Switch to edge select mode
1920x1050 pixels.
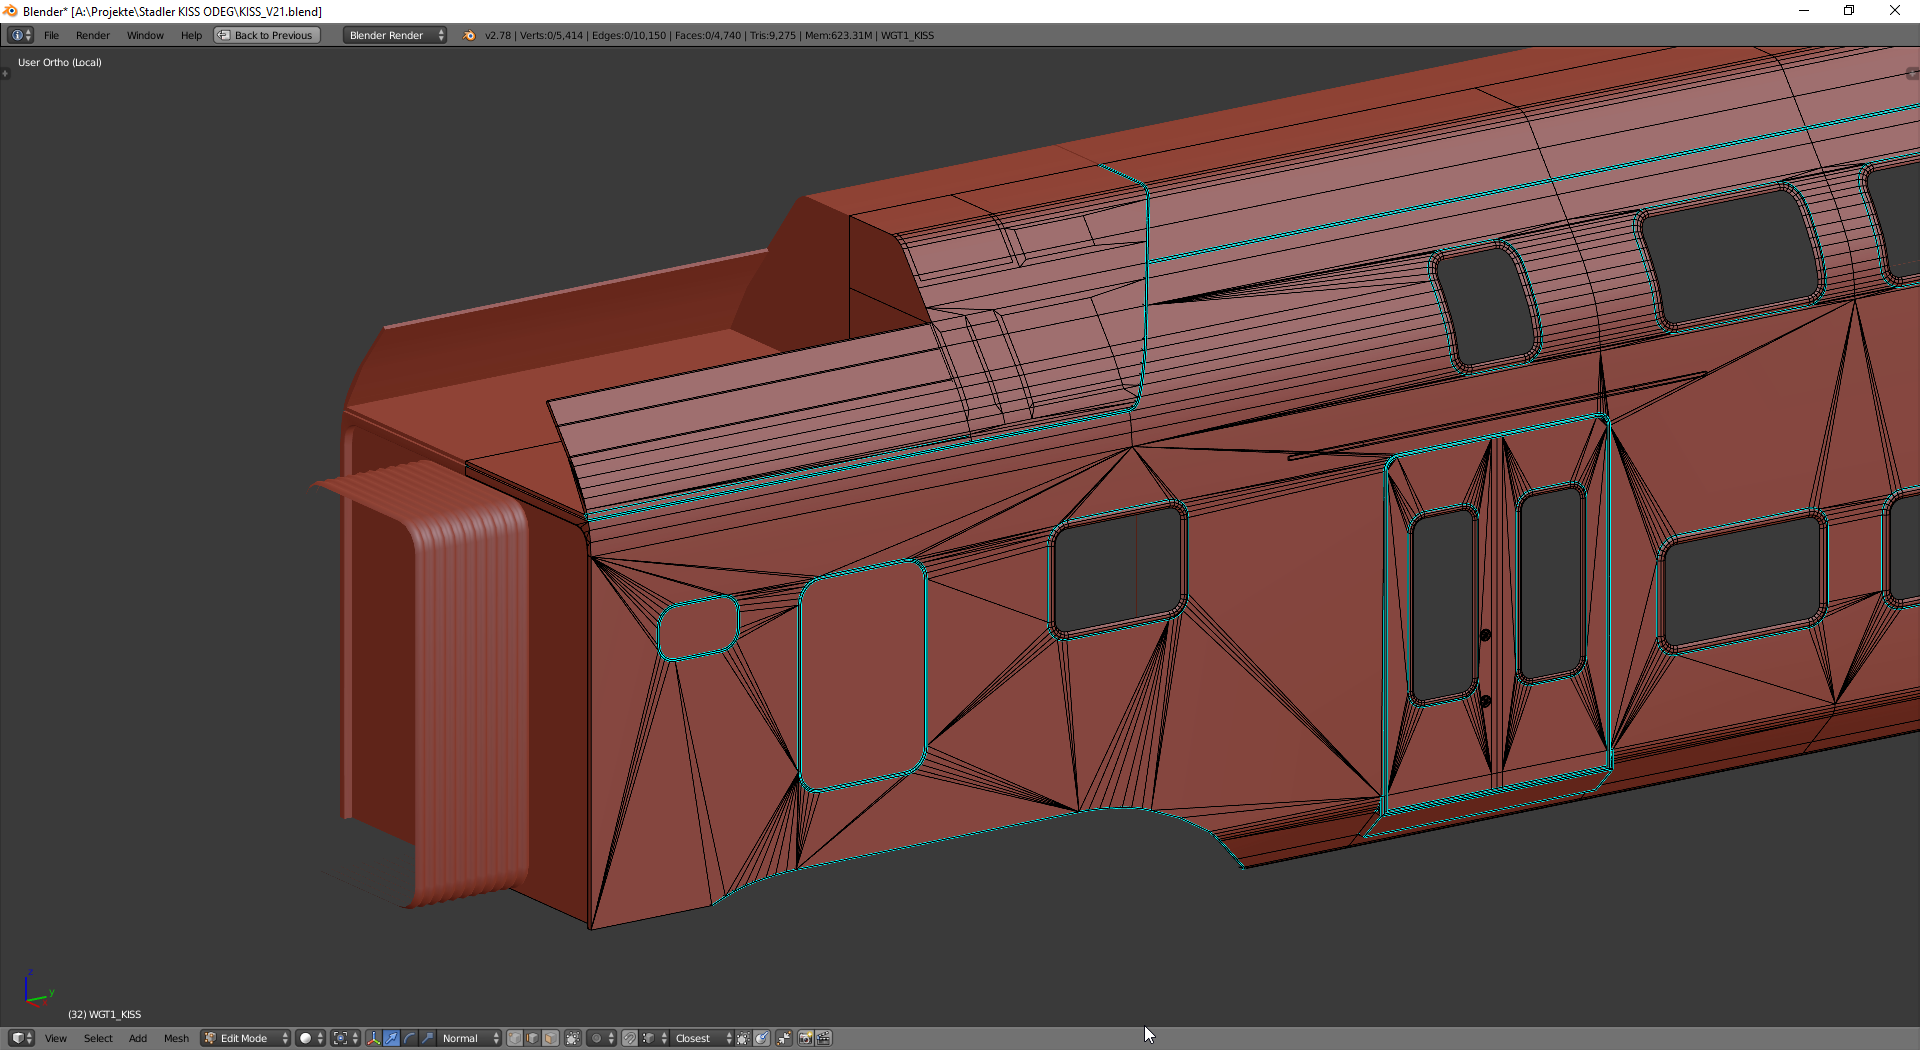pos(533,1038)
